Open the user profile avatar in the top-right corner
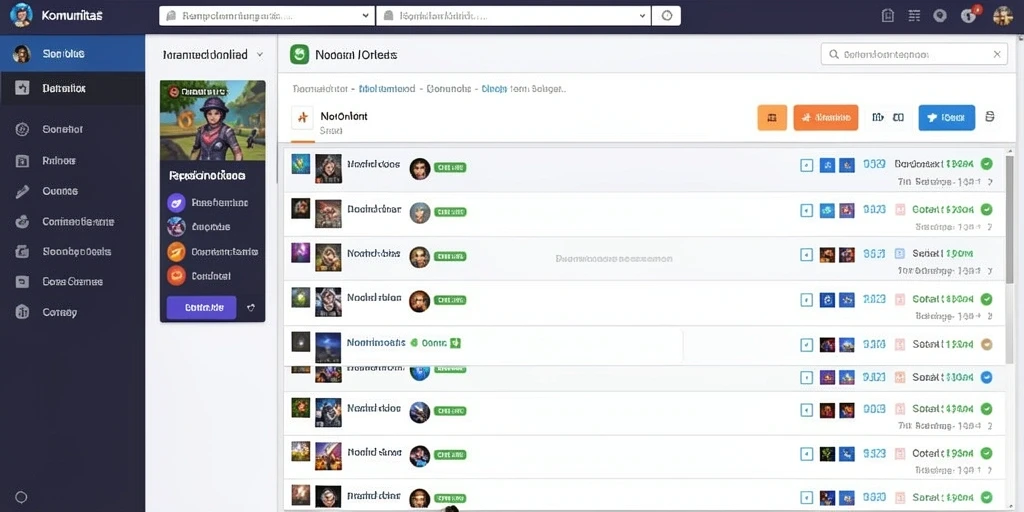 coord(1002,16)
